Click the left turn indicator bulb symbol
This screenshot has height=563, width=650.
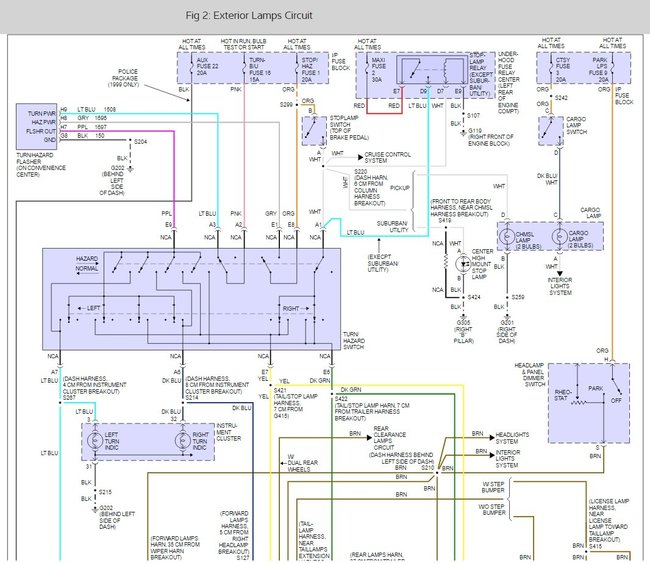96,440
